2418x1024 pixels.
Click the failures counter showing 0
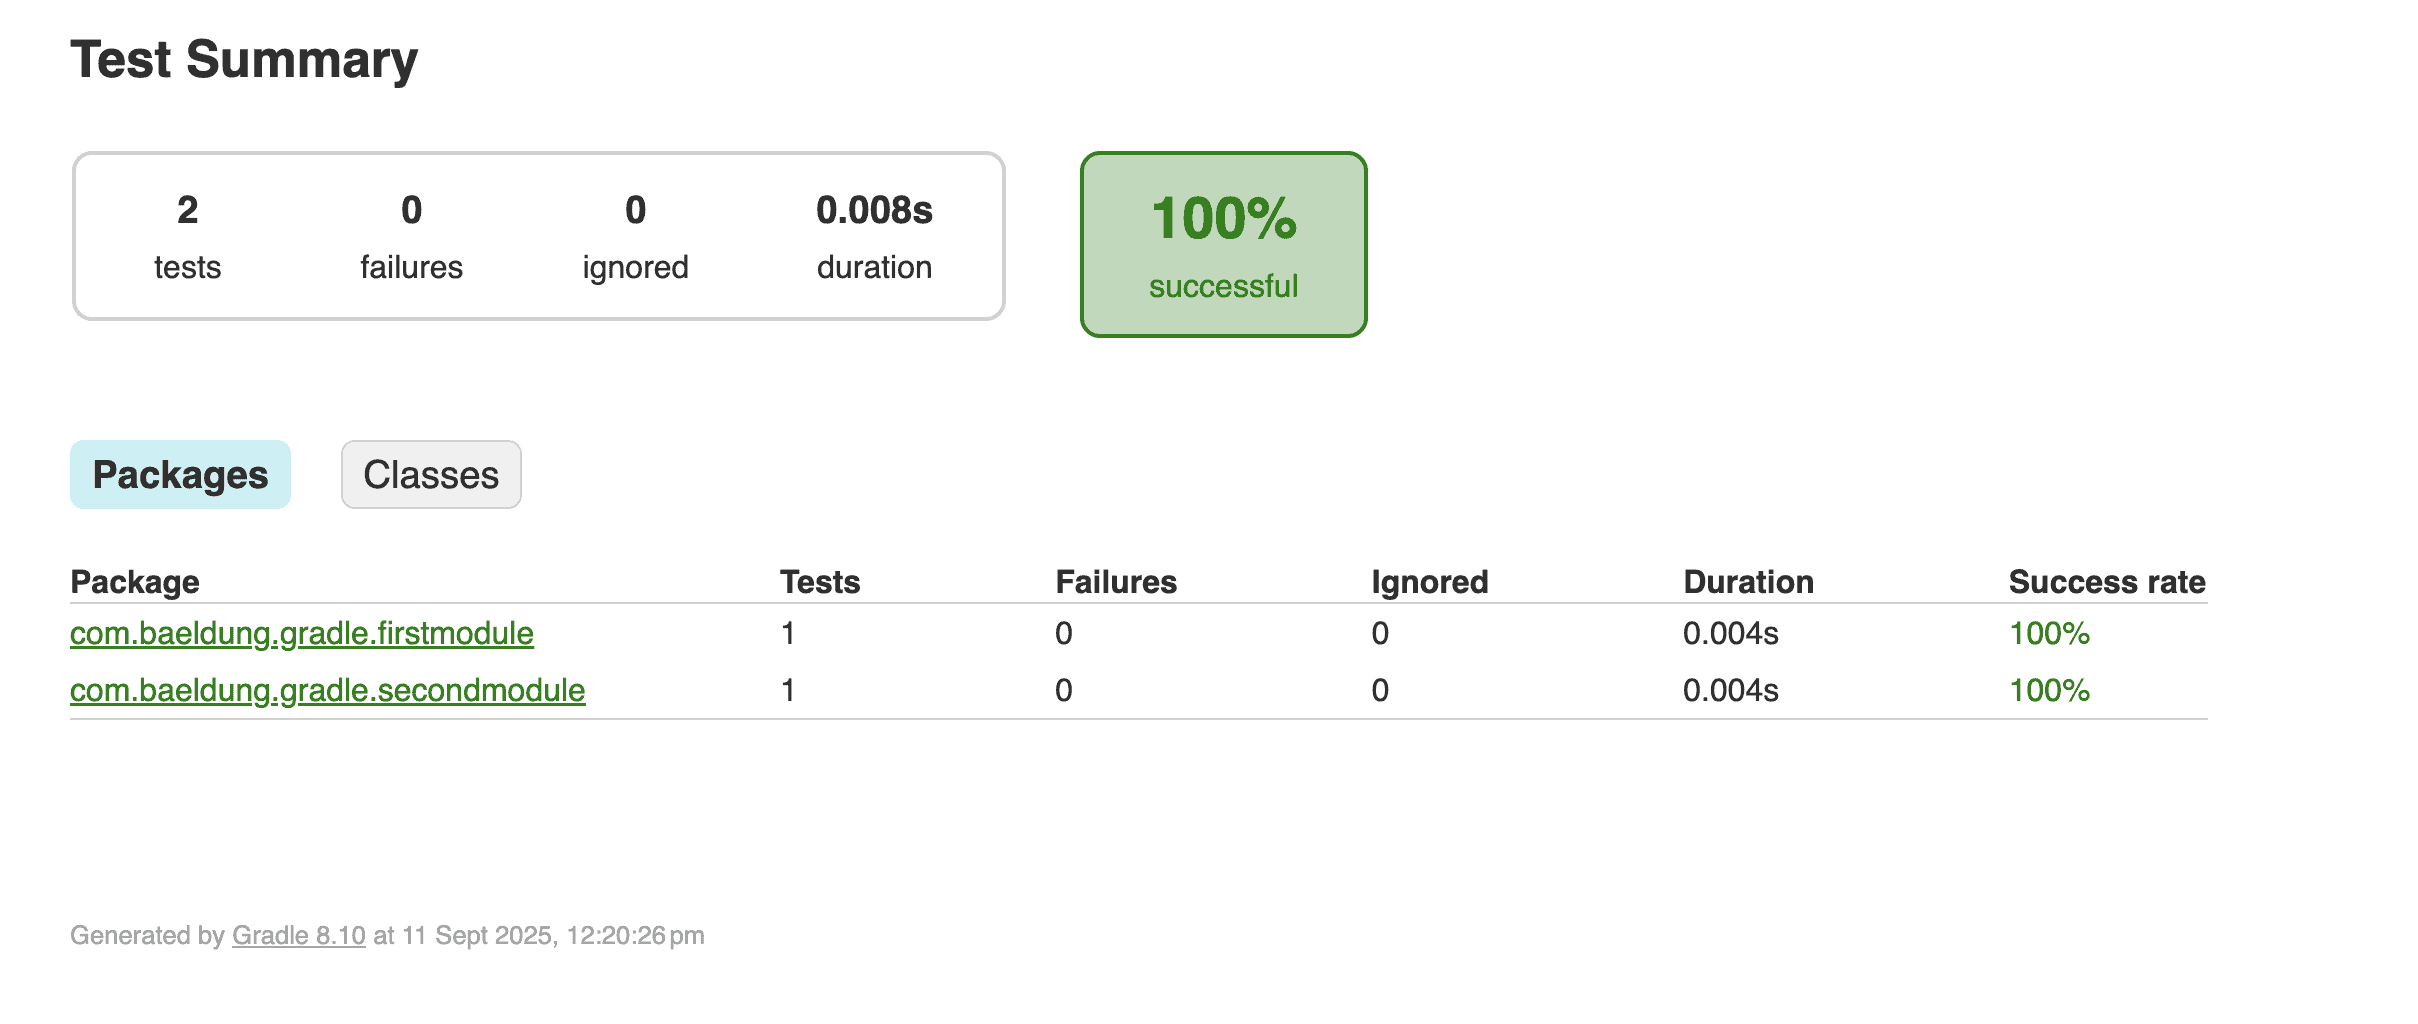pos(411,211)
